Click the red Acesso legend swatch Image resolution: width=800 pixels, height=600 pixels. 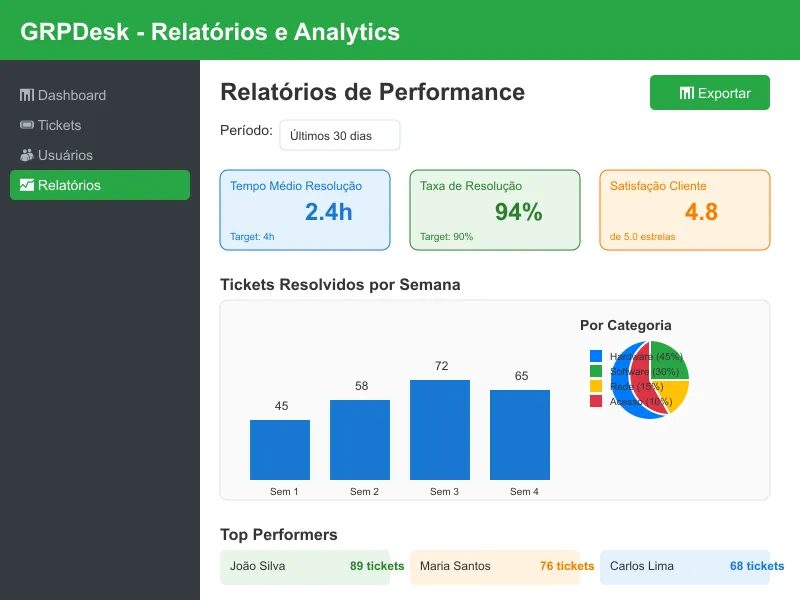coord(596,401)
